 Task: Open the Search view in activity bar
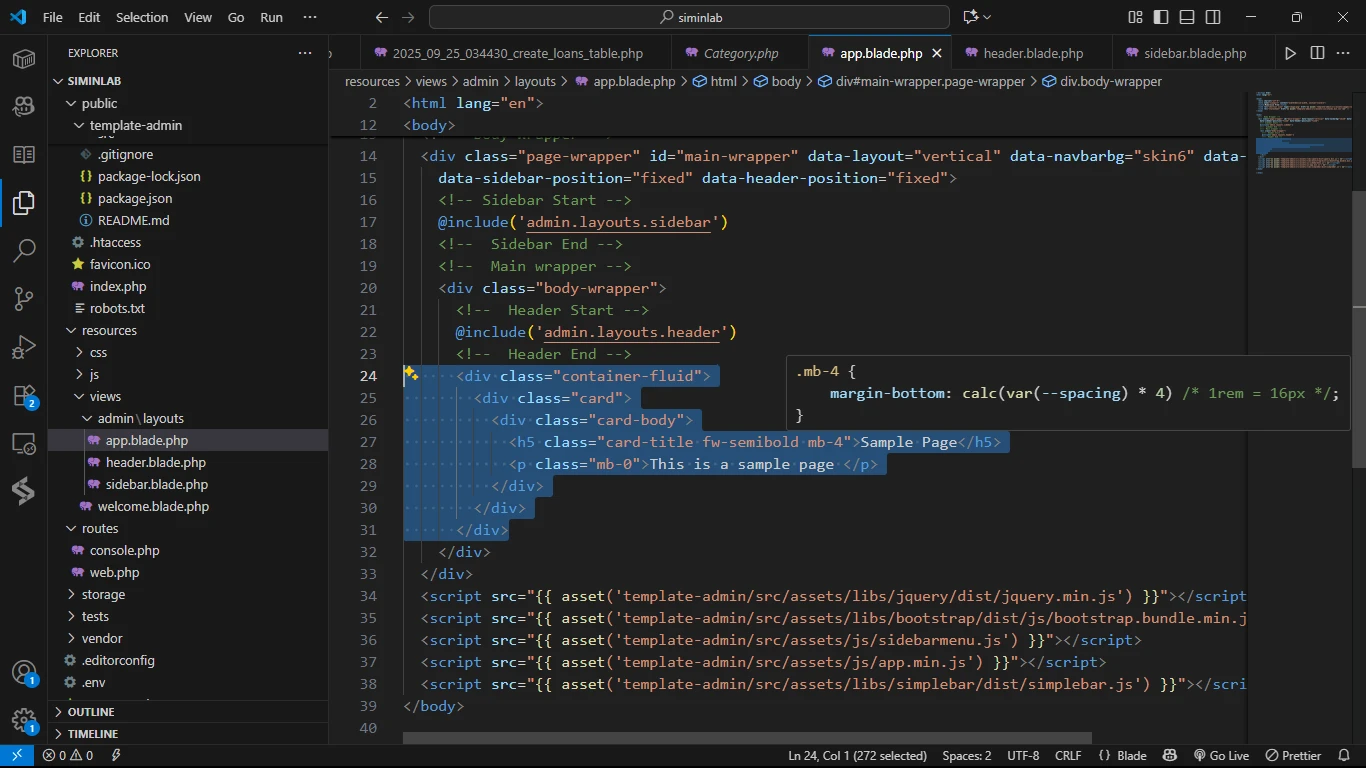(x=24, y=251)
